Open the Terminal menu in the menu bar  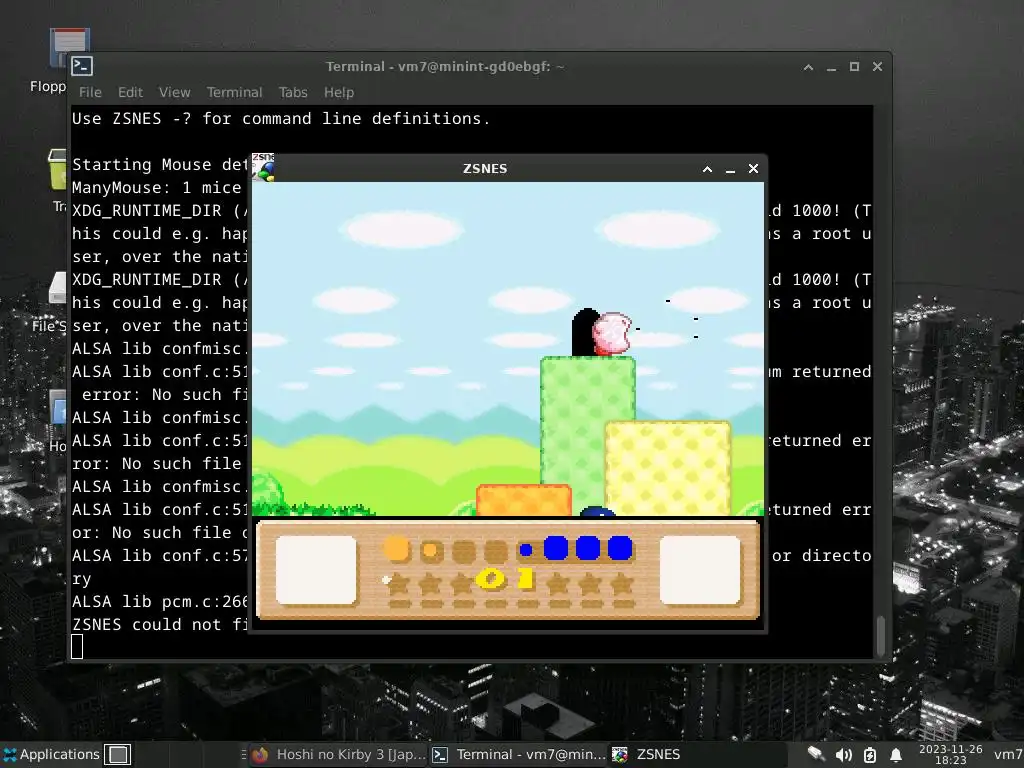(x=234, y=92)
